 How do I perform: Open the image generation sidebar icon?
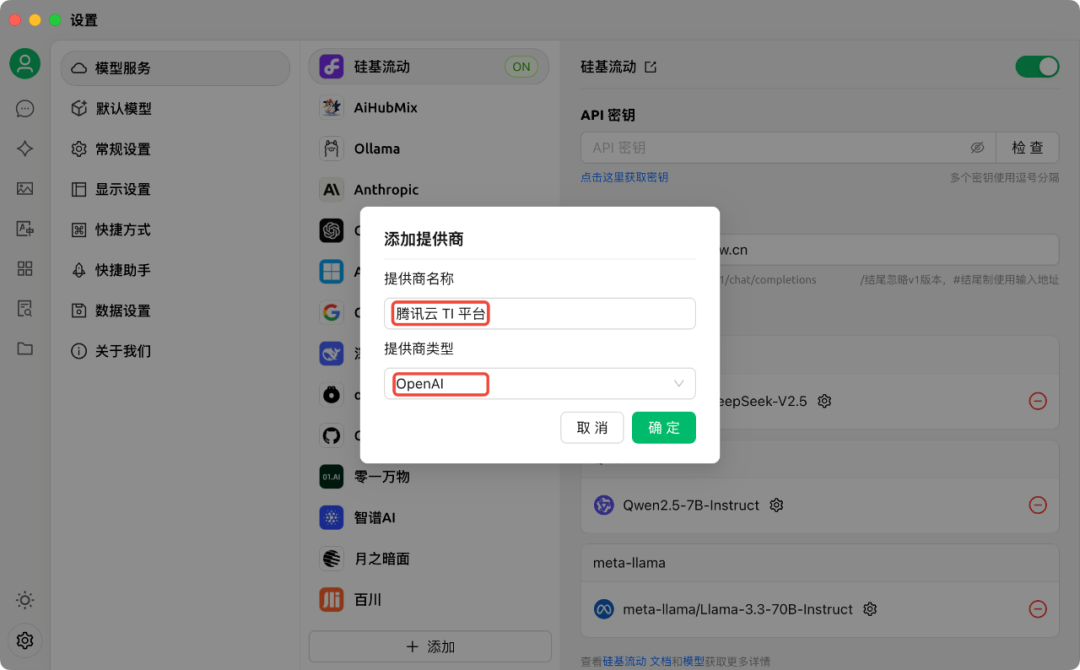click(x=24, y=188)
